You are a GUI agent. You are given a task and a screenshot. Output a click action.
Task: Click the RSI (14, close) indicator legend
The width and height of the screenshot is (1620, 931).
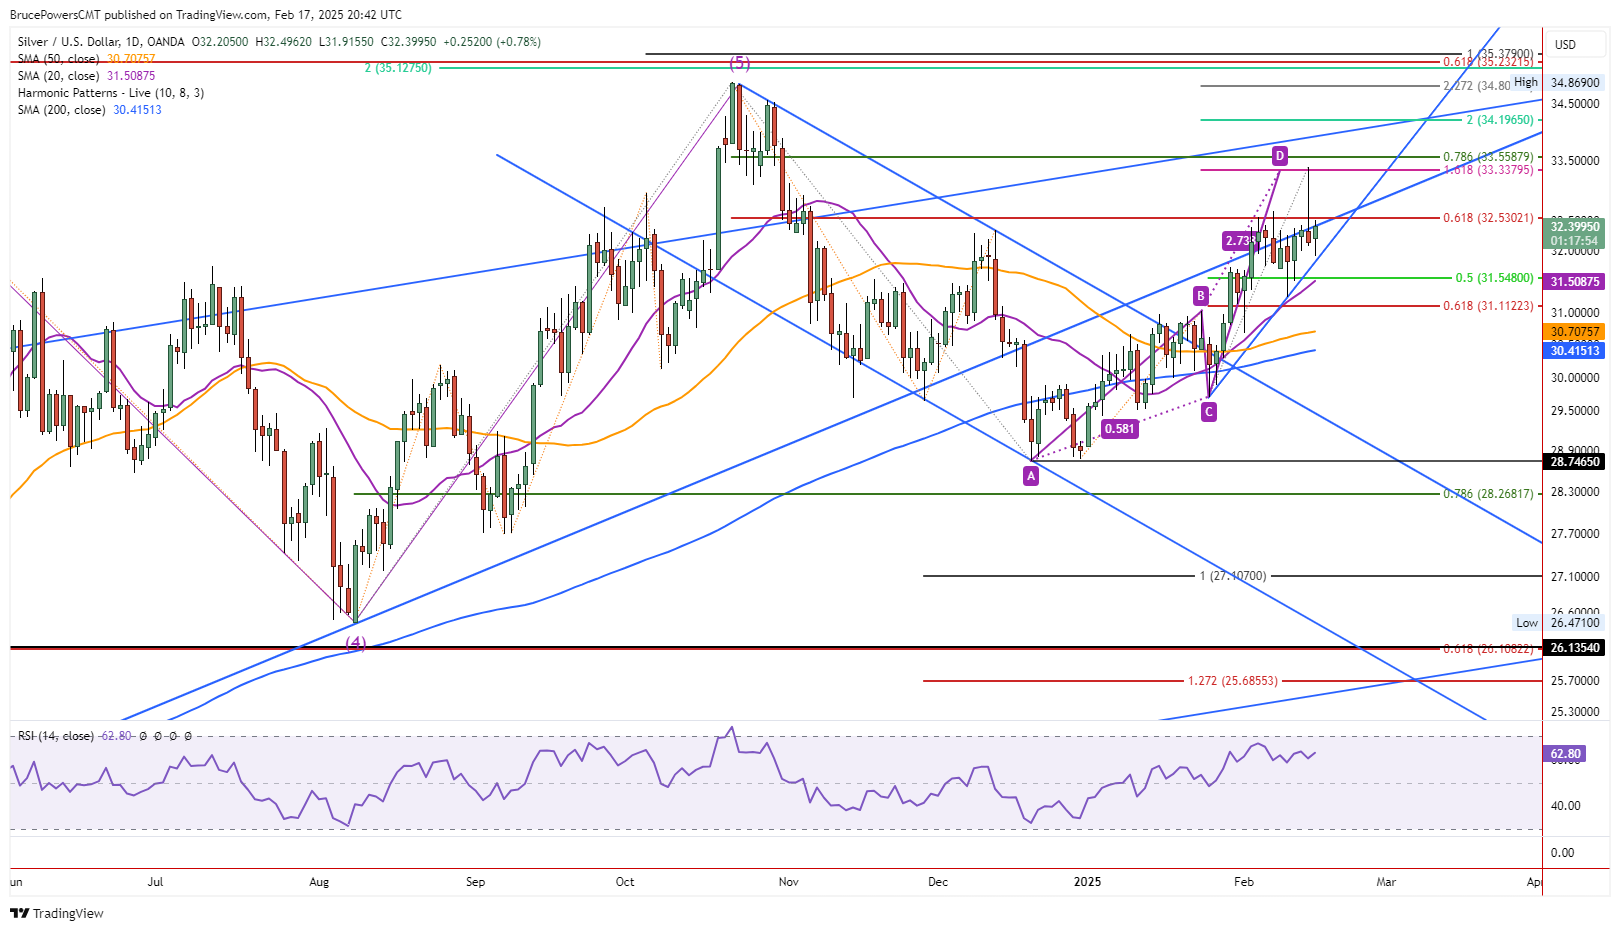tap(56, 736)
